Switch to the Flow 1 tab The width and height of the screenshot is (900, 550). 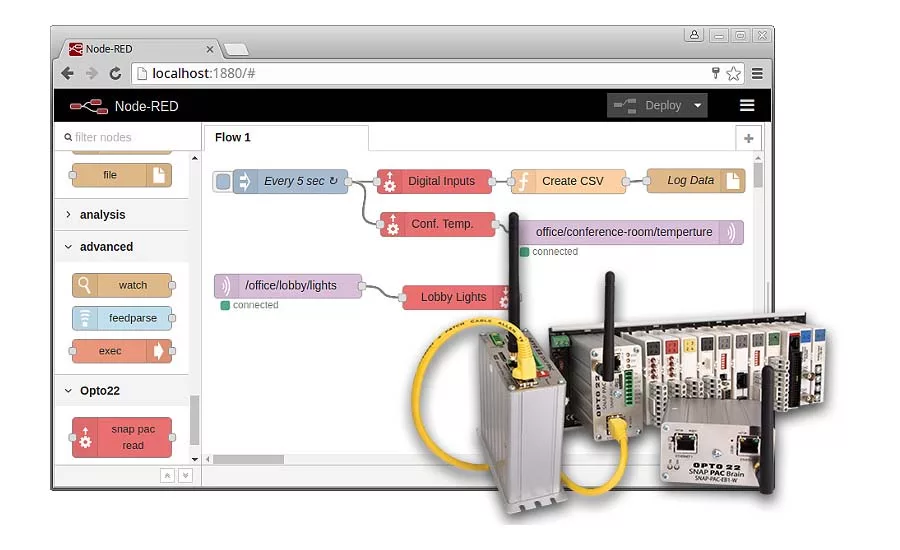(x=286, y=137)
